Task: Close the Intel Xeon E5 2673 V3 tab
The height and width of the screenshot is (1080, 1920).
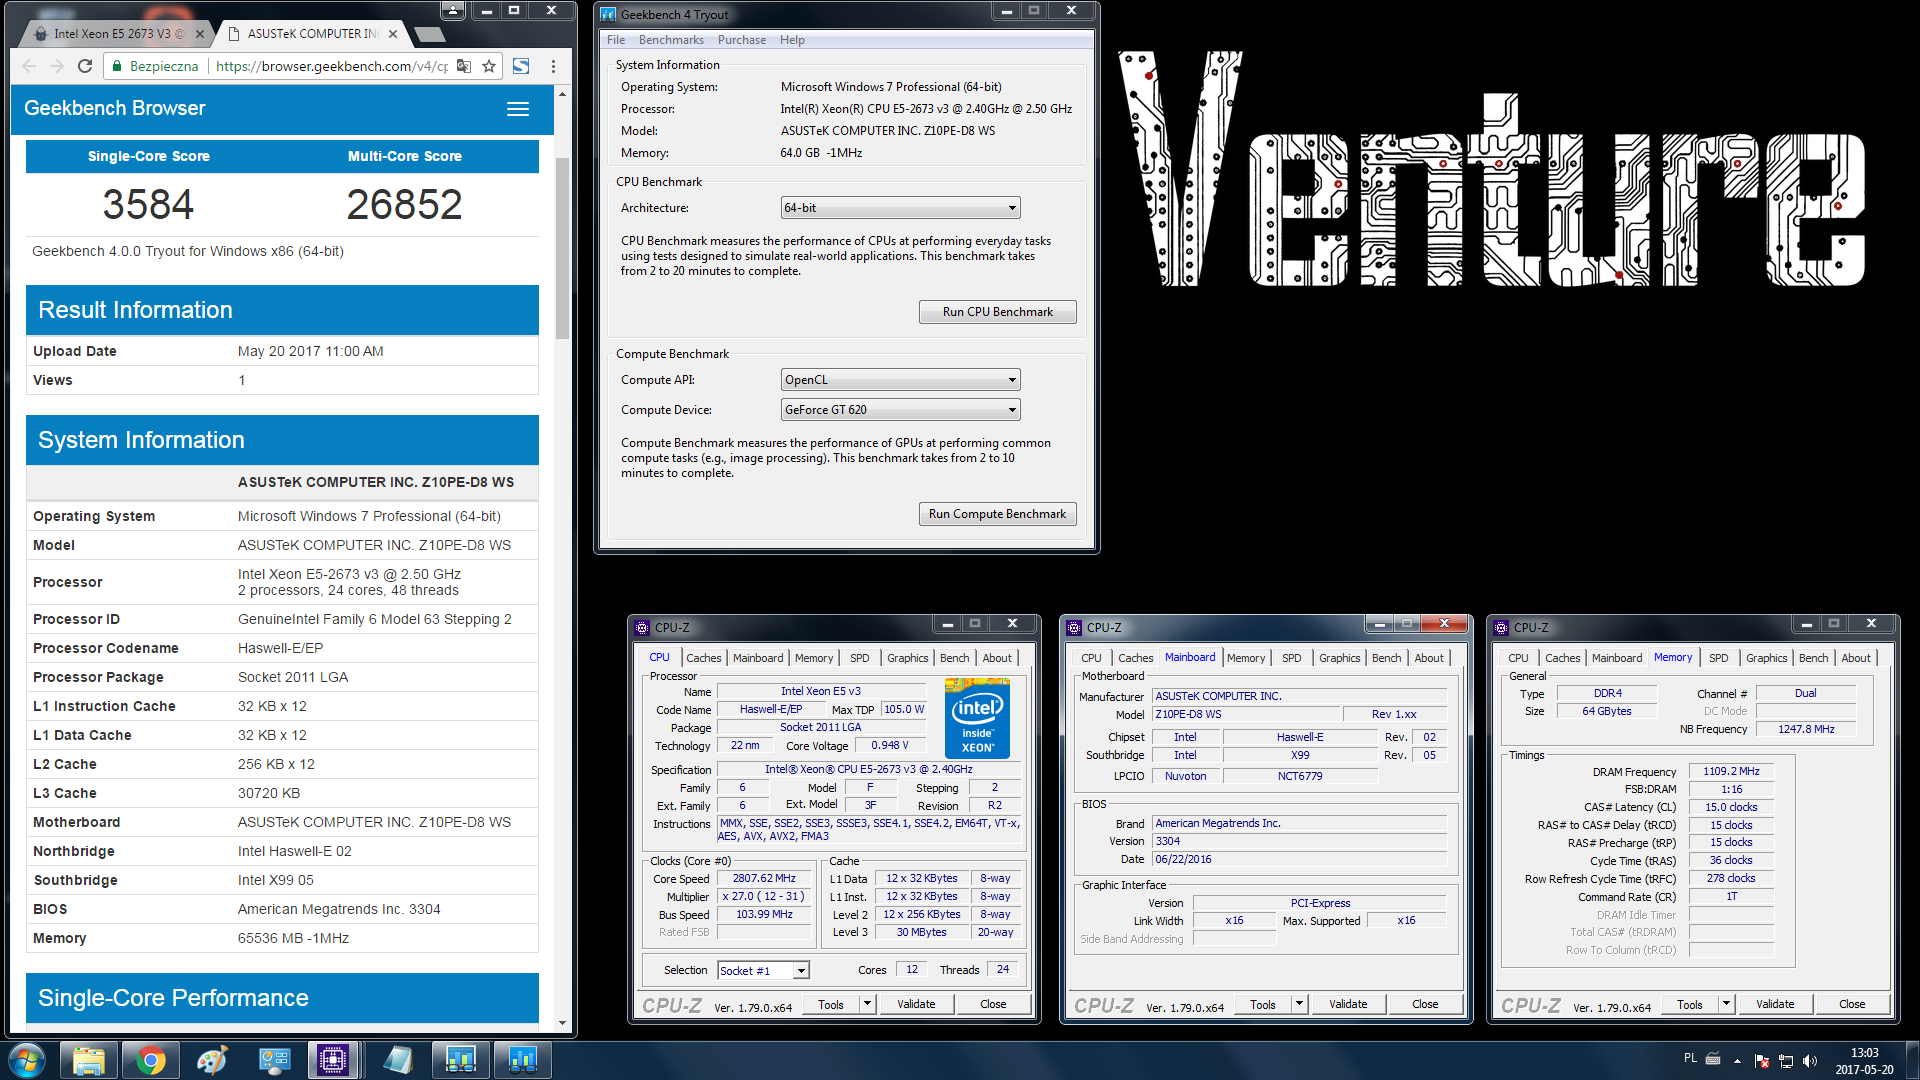Action: pyautogui.click(x=200, y=34)
